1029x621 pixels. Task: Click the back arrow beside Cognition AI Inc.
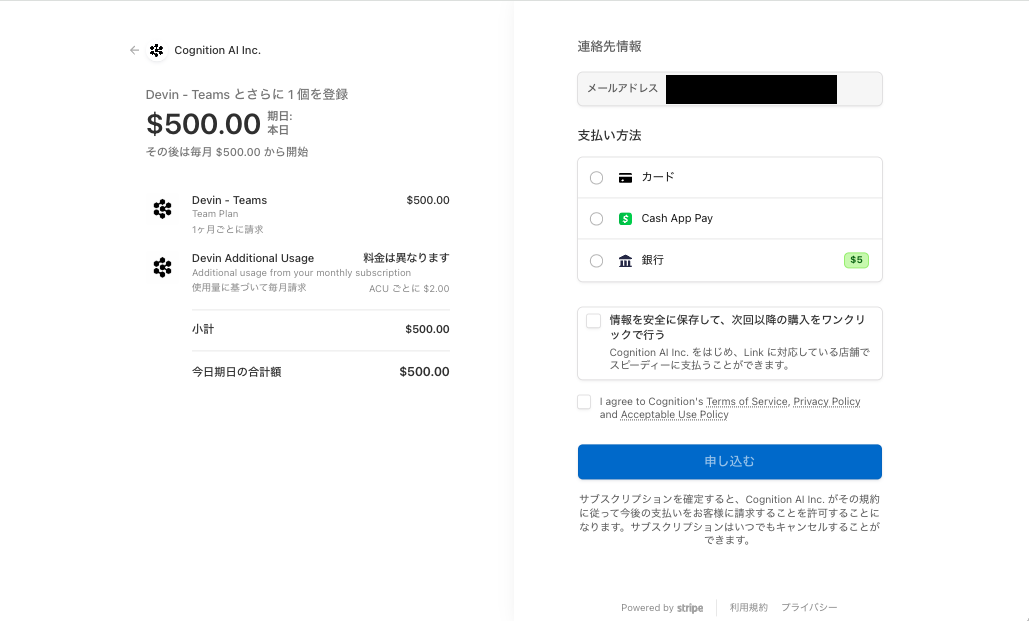135,51
